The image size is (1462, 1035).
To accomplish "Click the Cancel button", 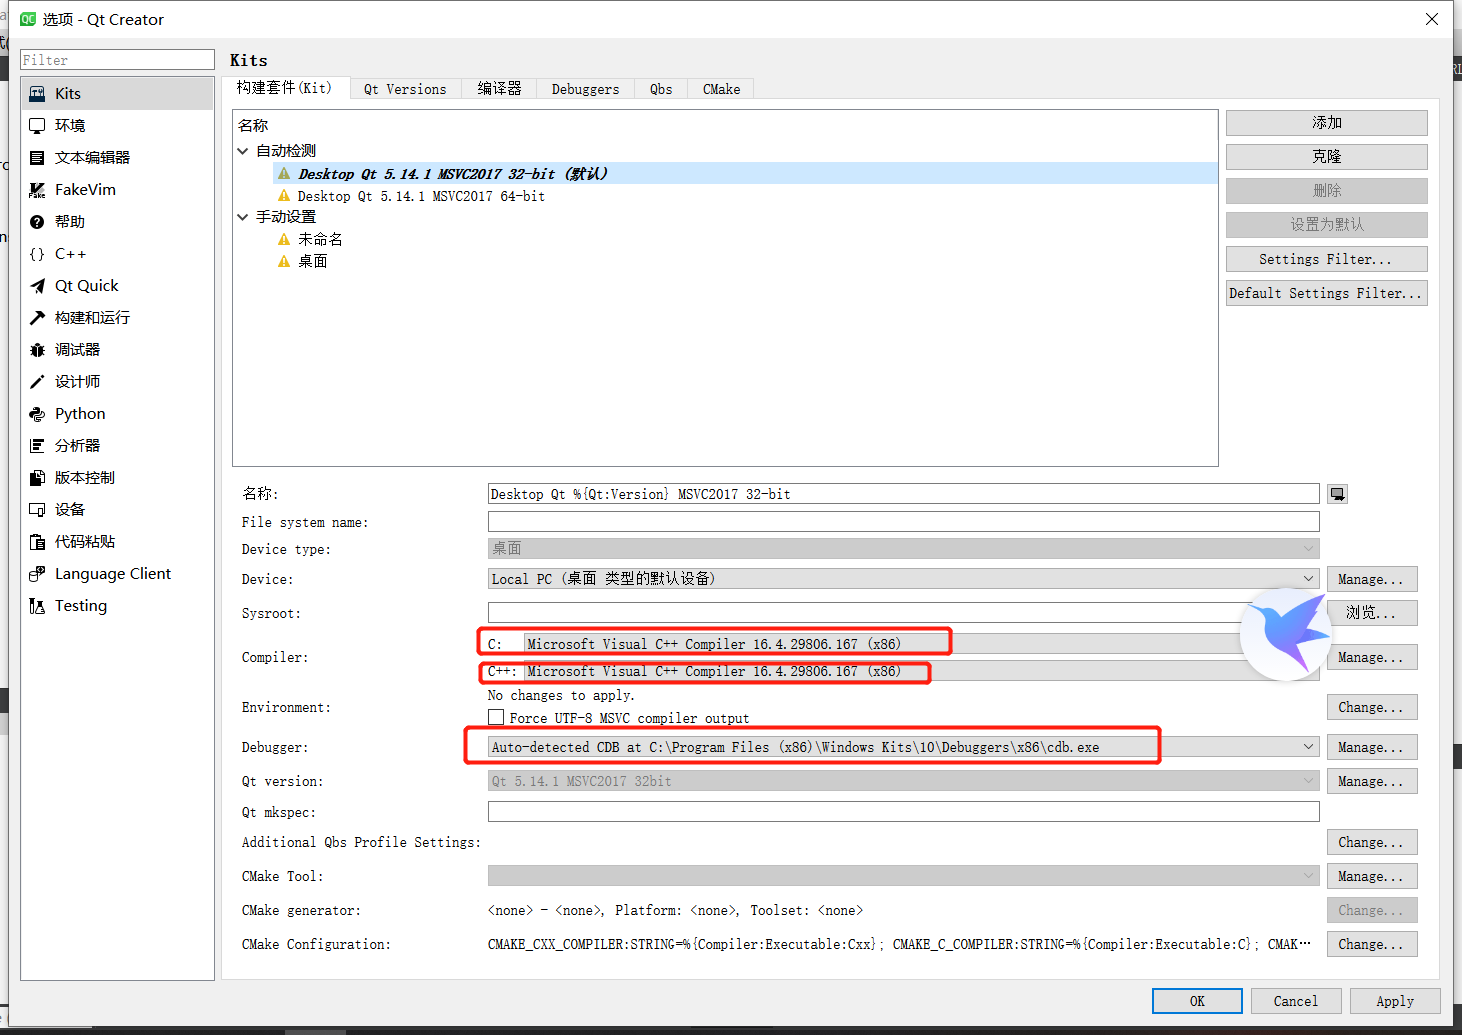I will coord(1296,1001).
